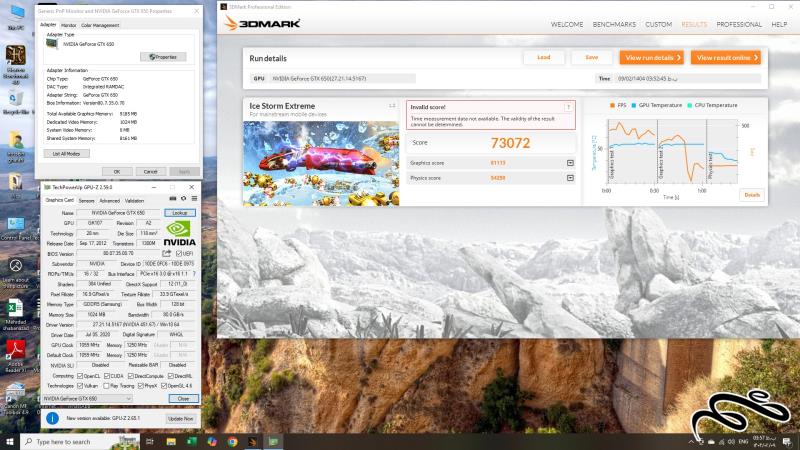
Task: Open the Excel file on desktop
Action: tap(15, 315)
